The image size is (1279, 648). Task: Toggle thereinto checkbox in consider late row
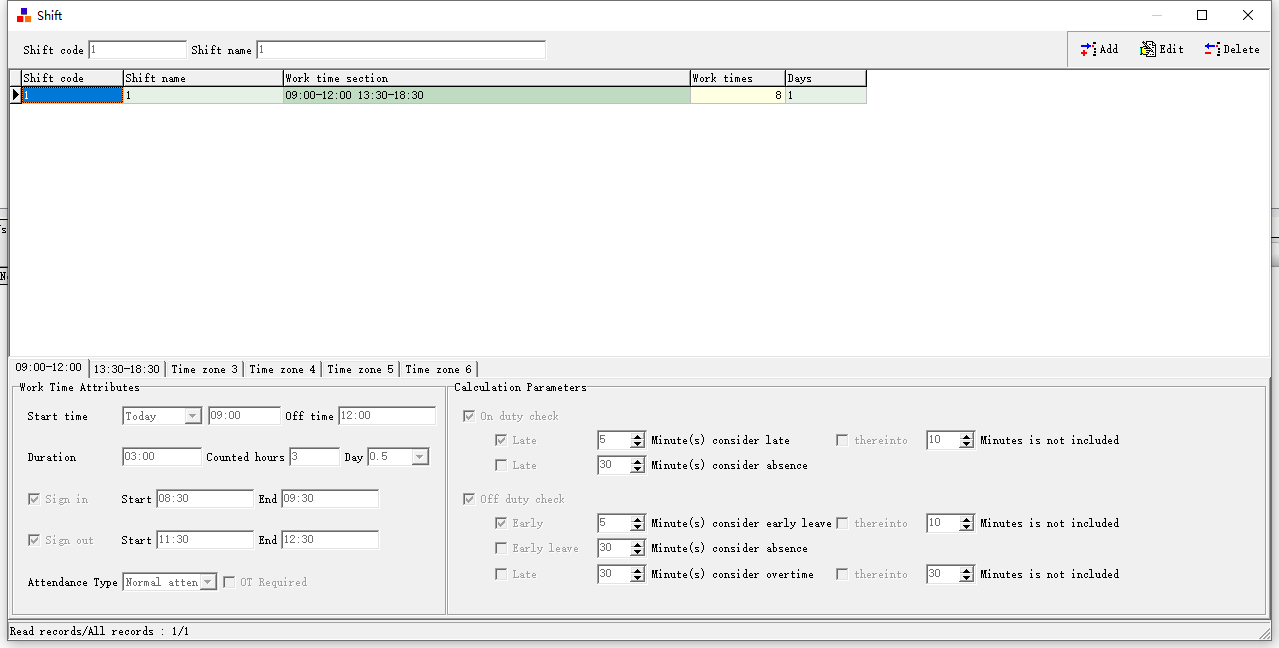(842, 440)
